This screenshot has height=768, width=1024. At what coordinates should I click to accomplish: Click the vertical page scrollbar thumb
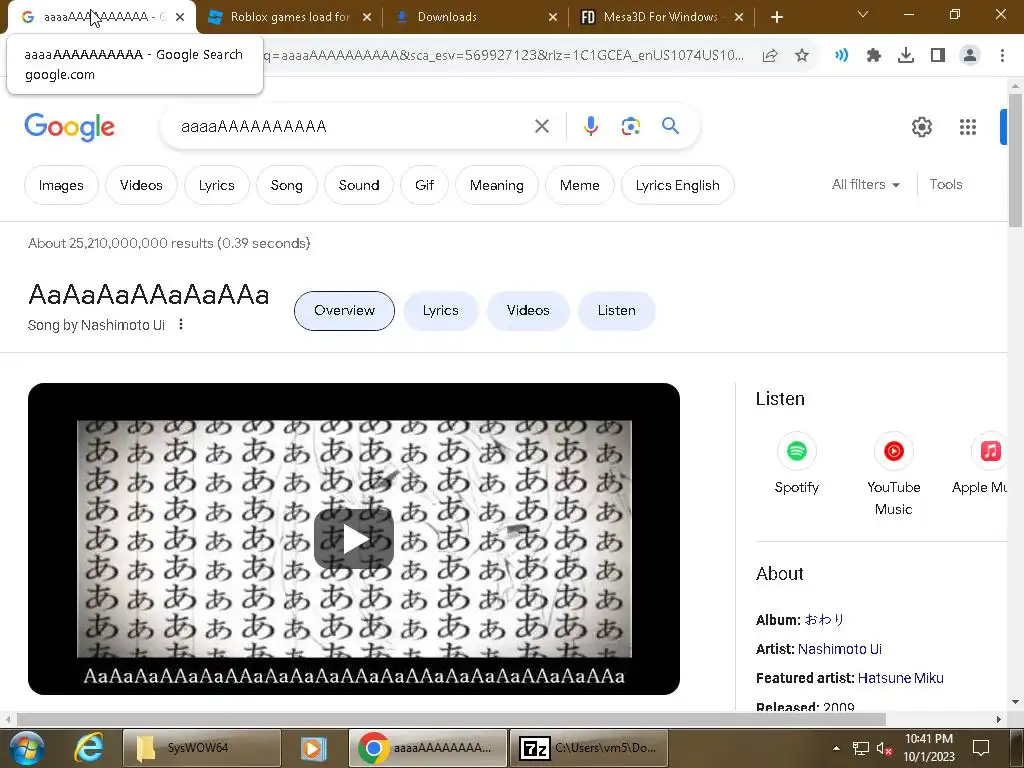(x=1015, y=160)
